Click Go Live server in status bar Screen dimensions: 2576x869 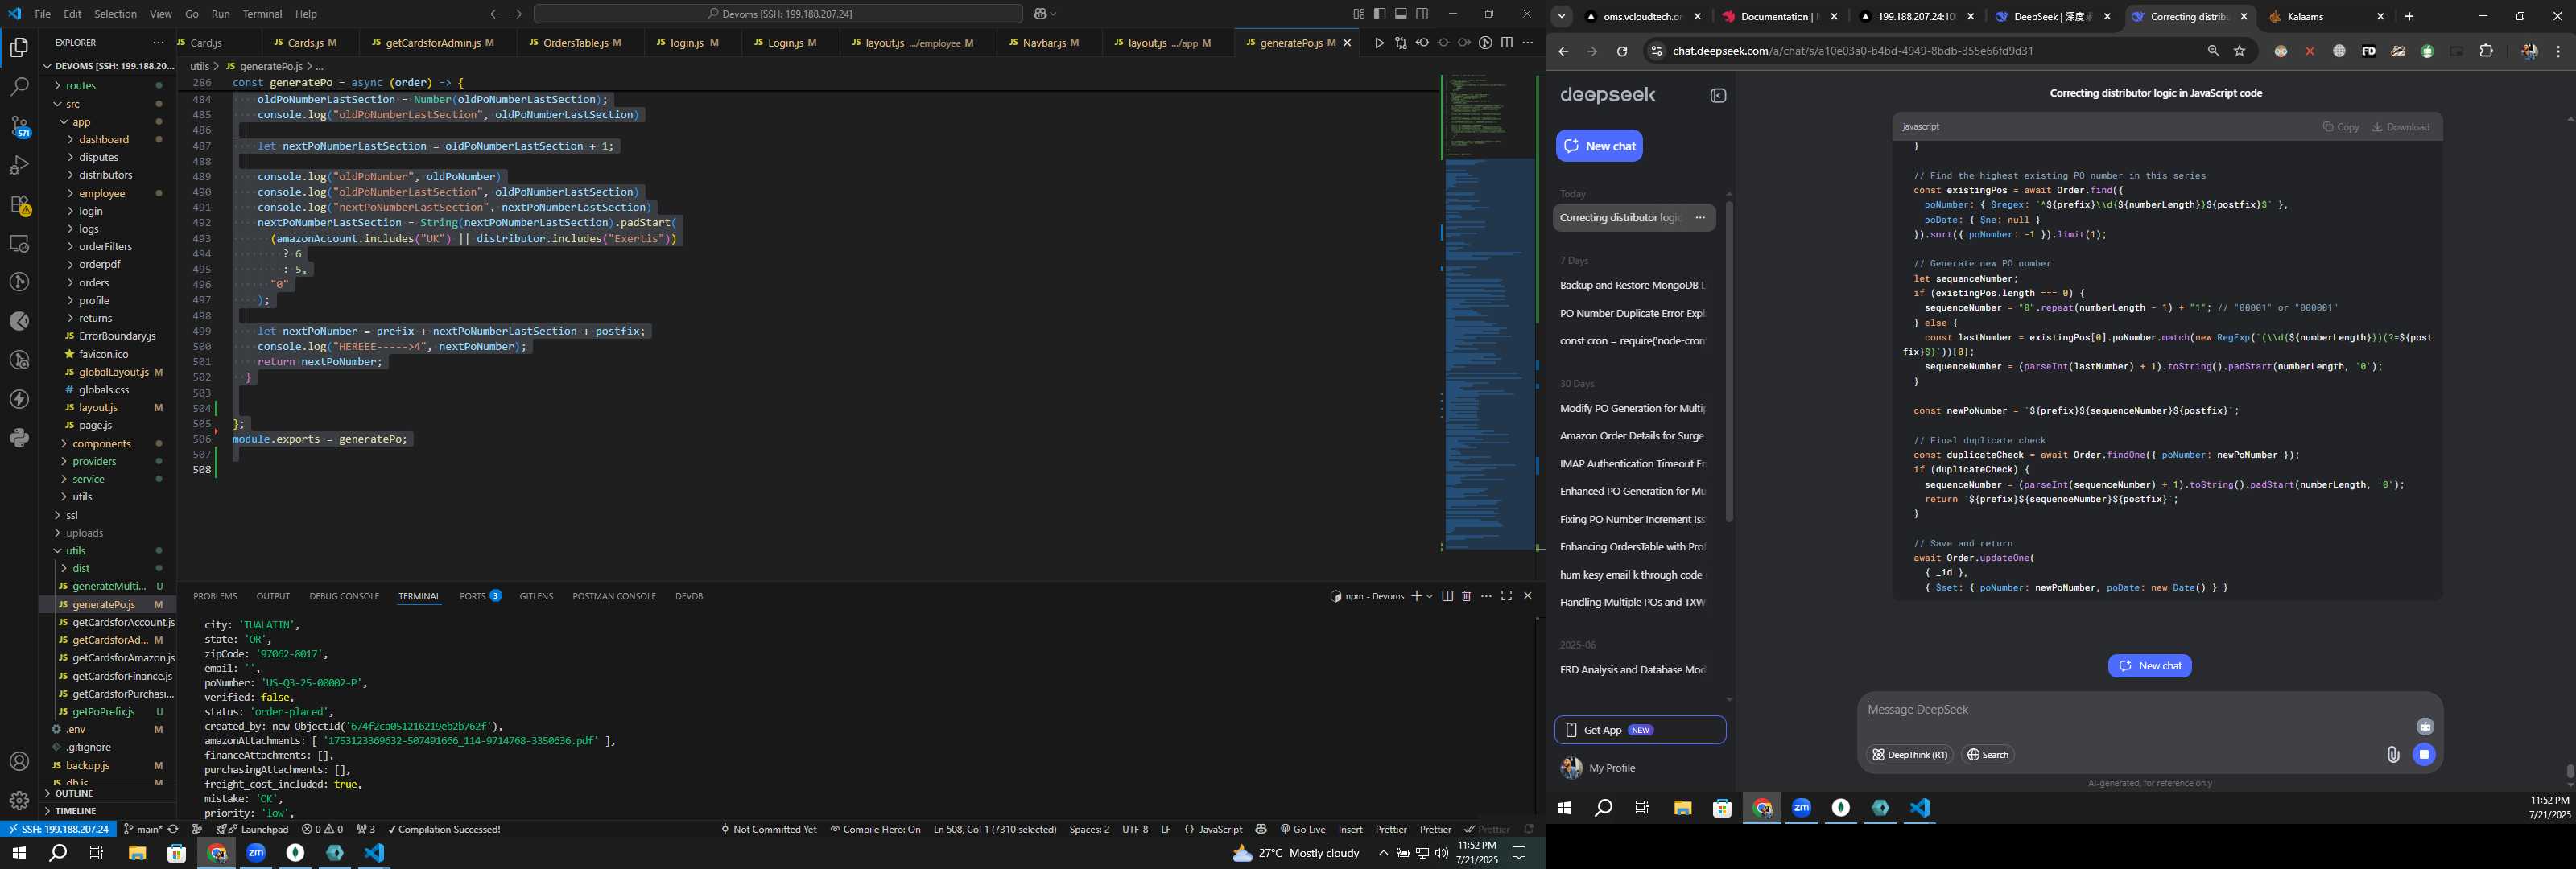(x=1303, y=829)
